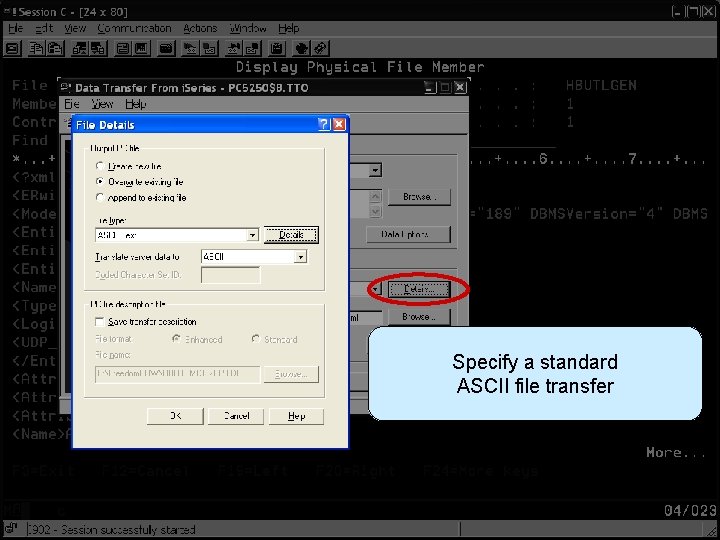Click 'HBUTLGEN' library name text
720x540 pixels.
601,85
